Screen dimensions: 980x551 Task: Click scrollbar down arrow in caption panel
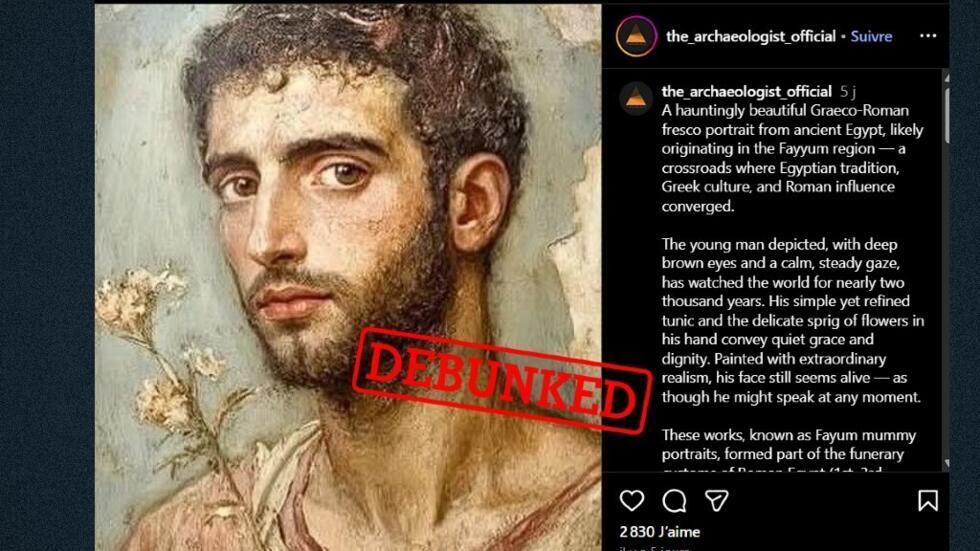(x=946, y=463)
